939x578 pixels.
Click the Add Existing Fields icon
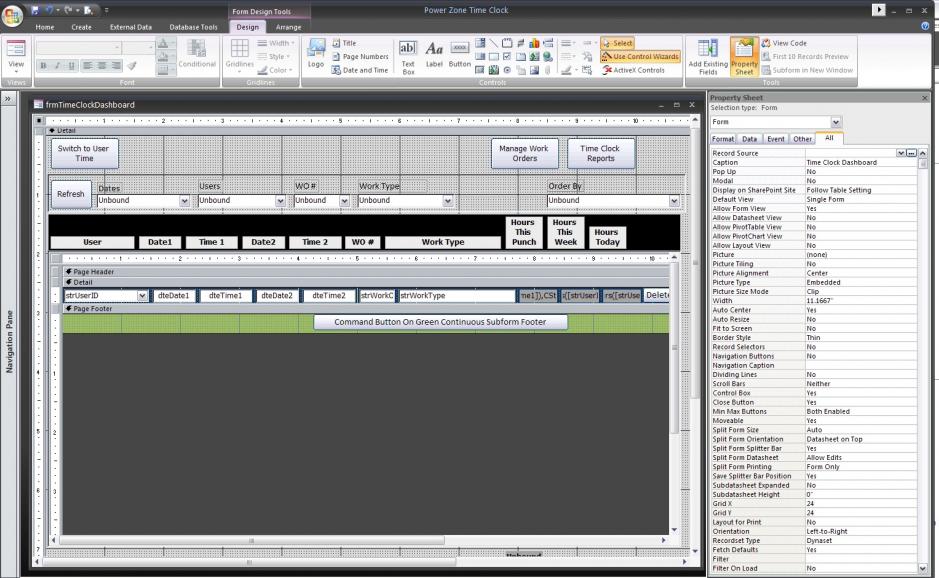tap(708, 58)
